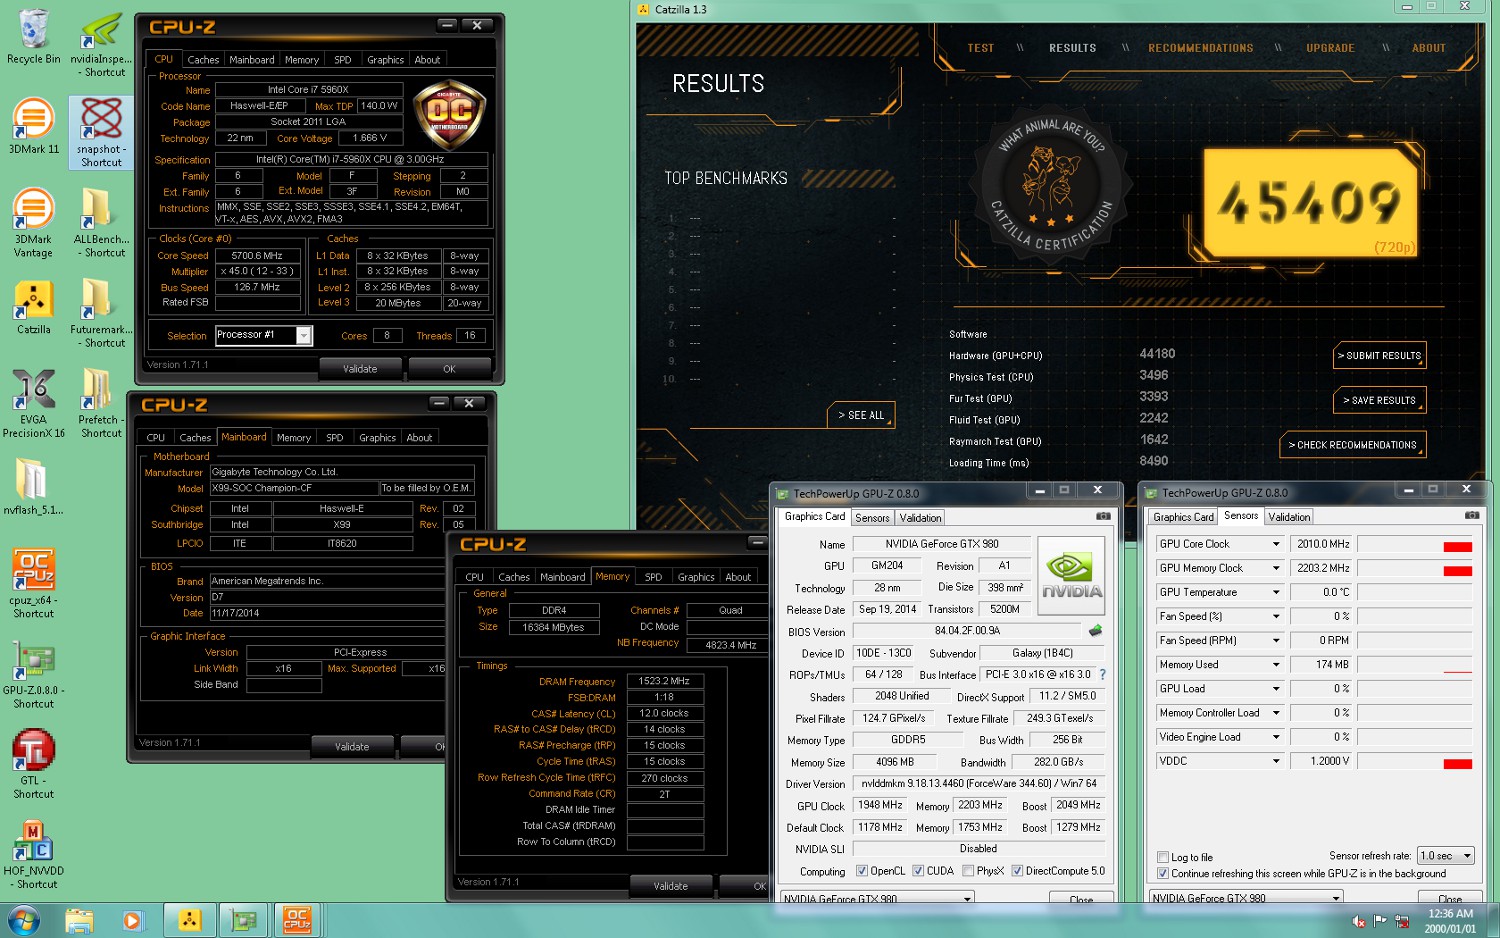Open the Memory Used sensor dropdown

1276,664
